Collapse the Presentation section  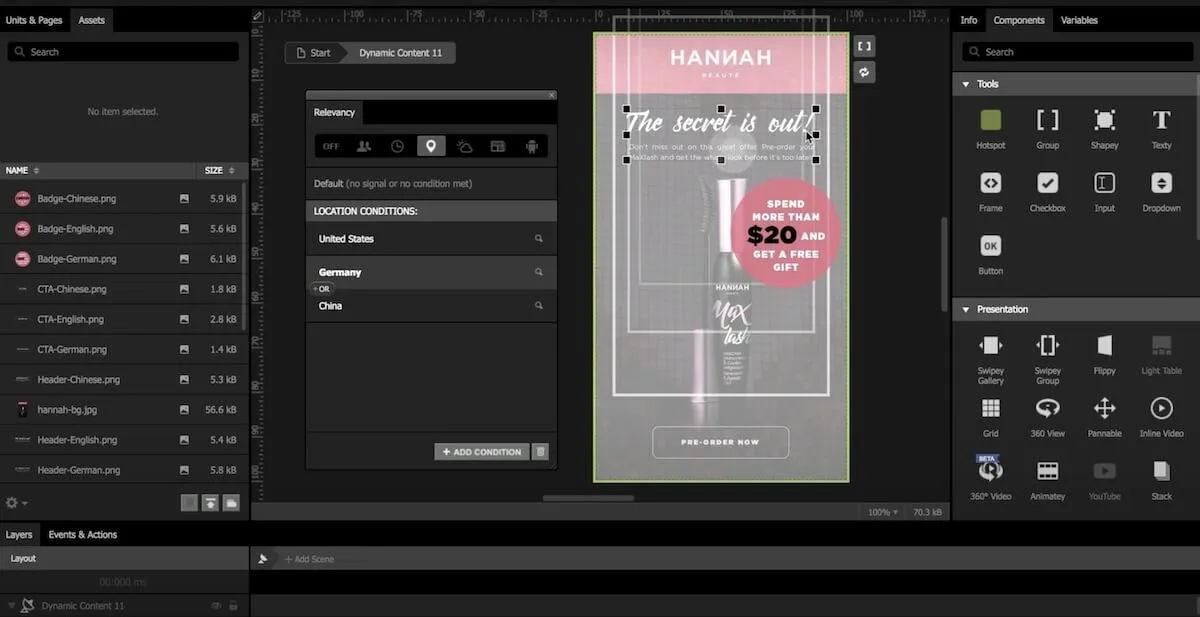(966, 309)
